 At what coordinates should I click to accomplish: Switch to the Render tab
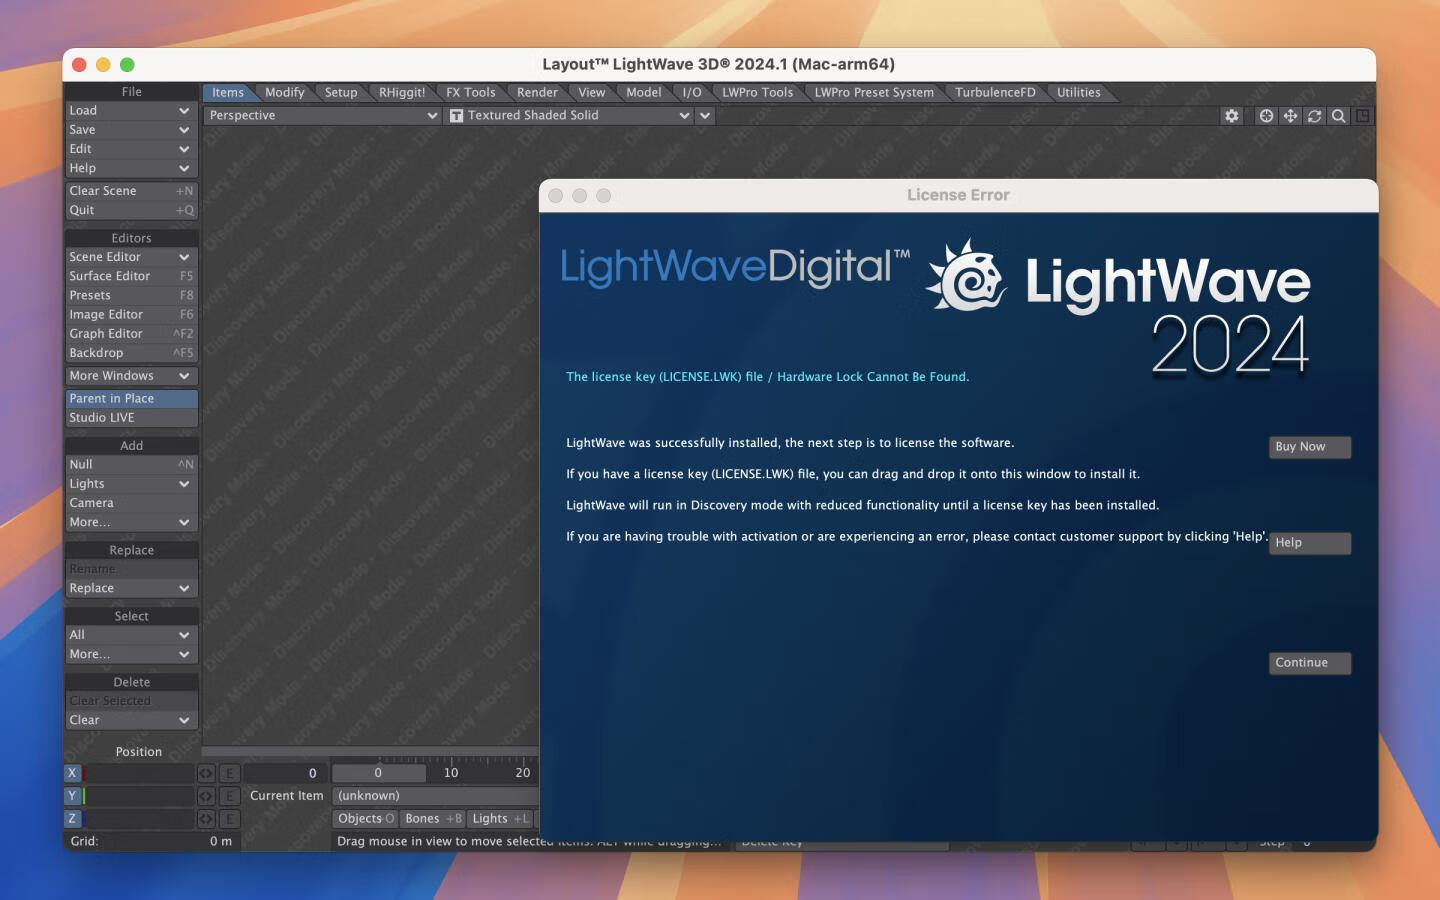[x=537, y=92]
